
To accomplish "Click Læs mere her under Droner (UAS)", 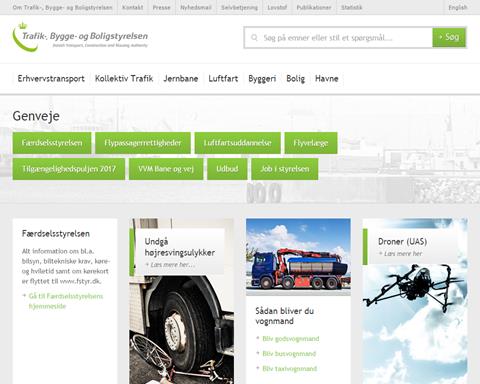I will [x=401, y=254].
